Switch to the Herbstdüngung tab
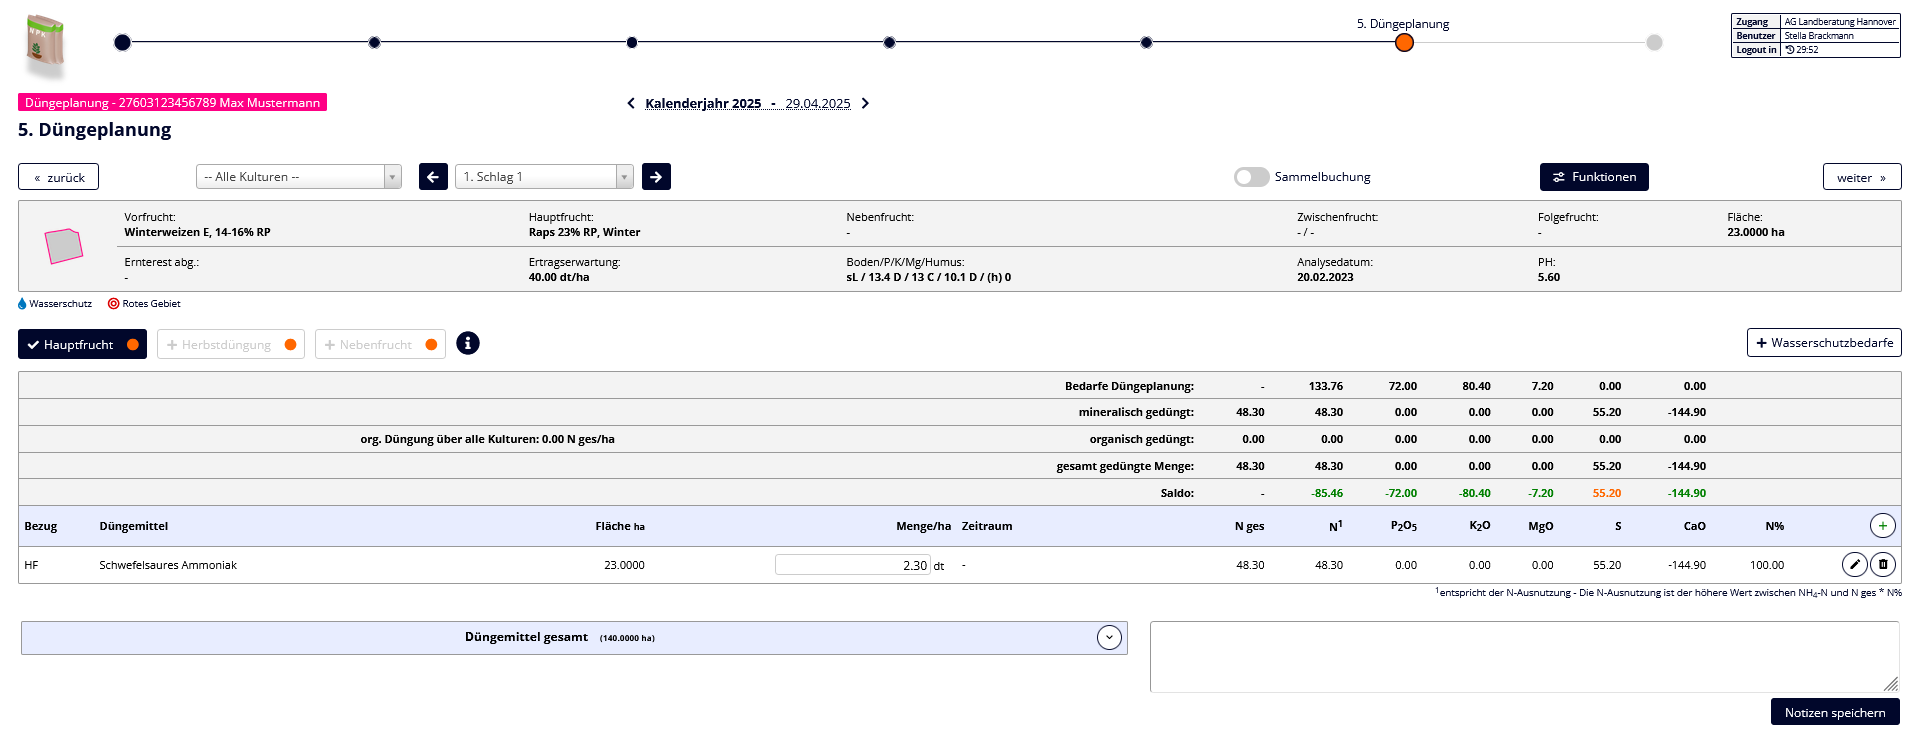 [230, 345]
